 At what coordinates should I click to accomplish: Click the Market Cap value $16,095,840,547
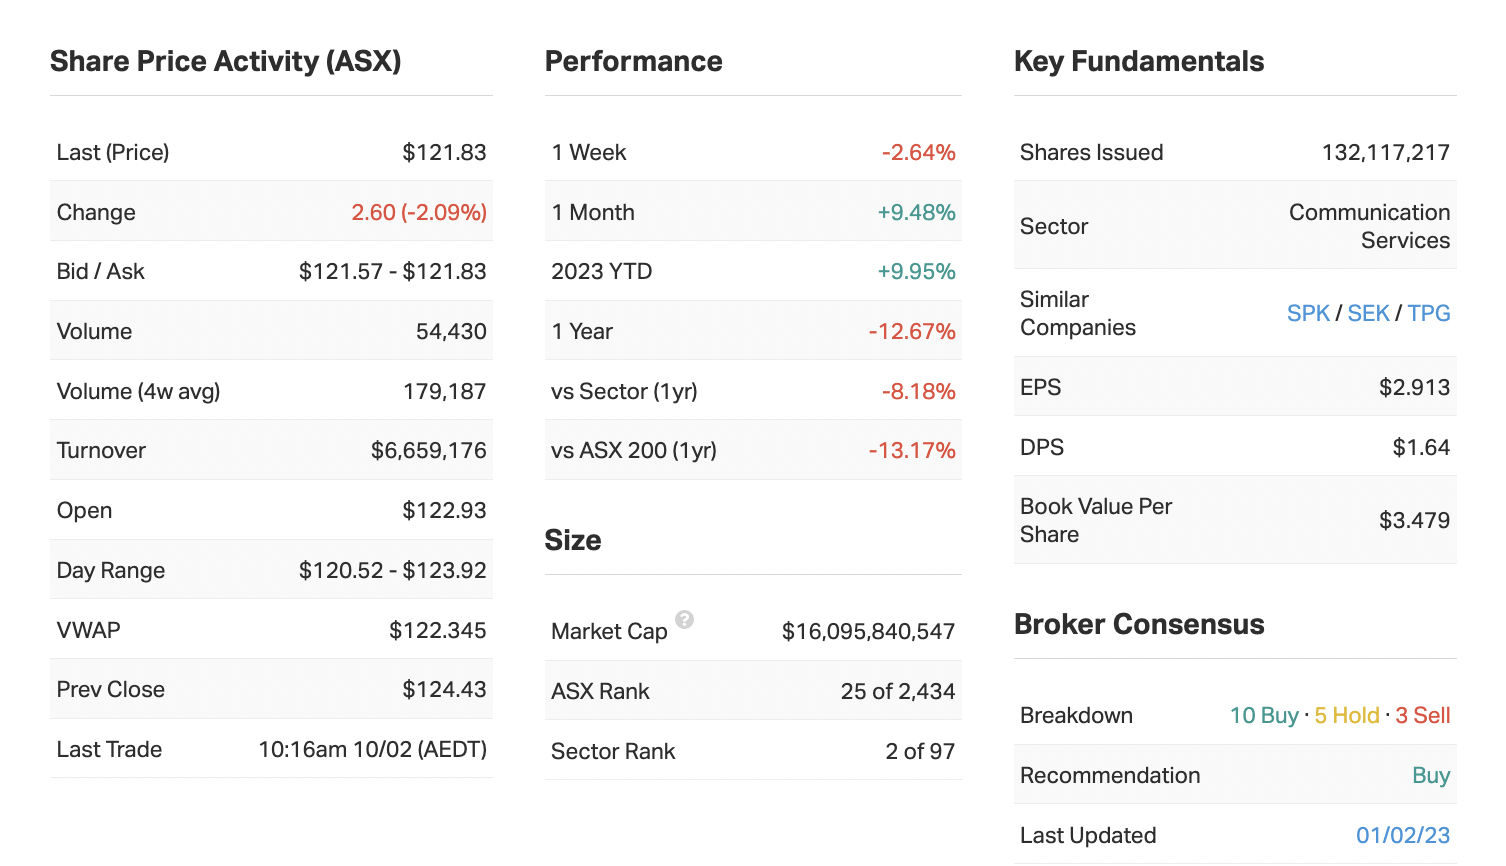click(x=868, y=631)
